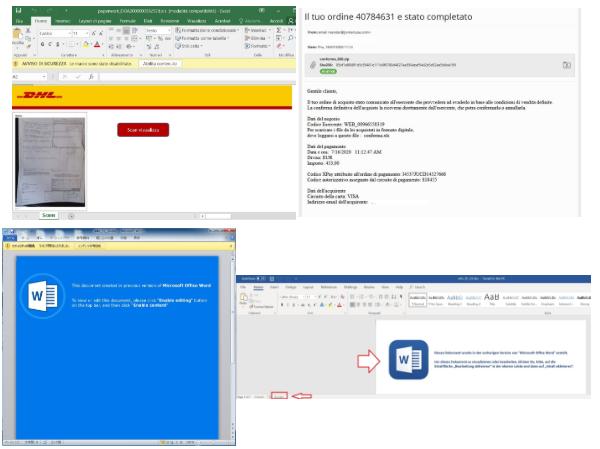Switch to the References tab in German Word
The image size is (600, 449).
pos(328,287)
